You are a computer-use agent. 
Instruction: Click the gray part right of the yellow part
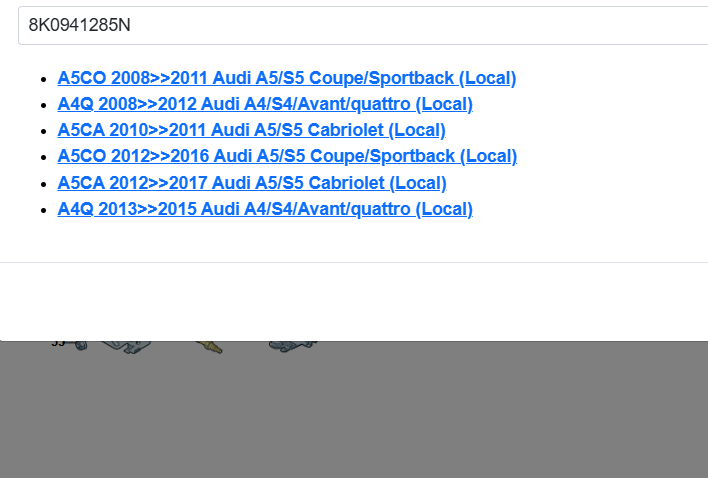point(293,346)
